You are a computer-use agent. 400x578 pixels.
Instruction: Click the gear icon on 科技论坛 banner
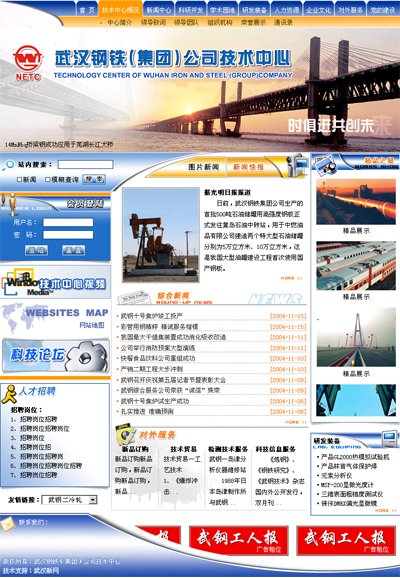(x=87, y=356)
